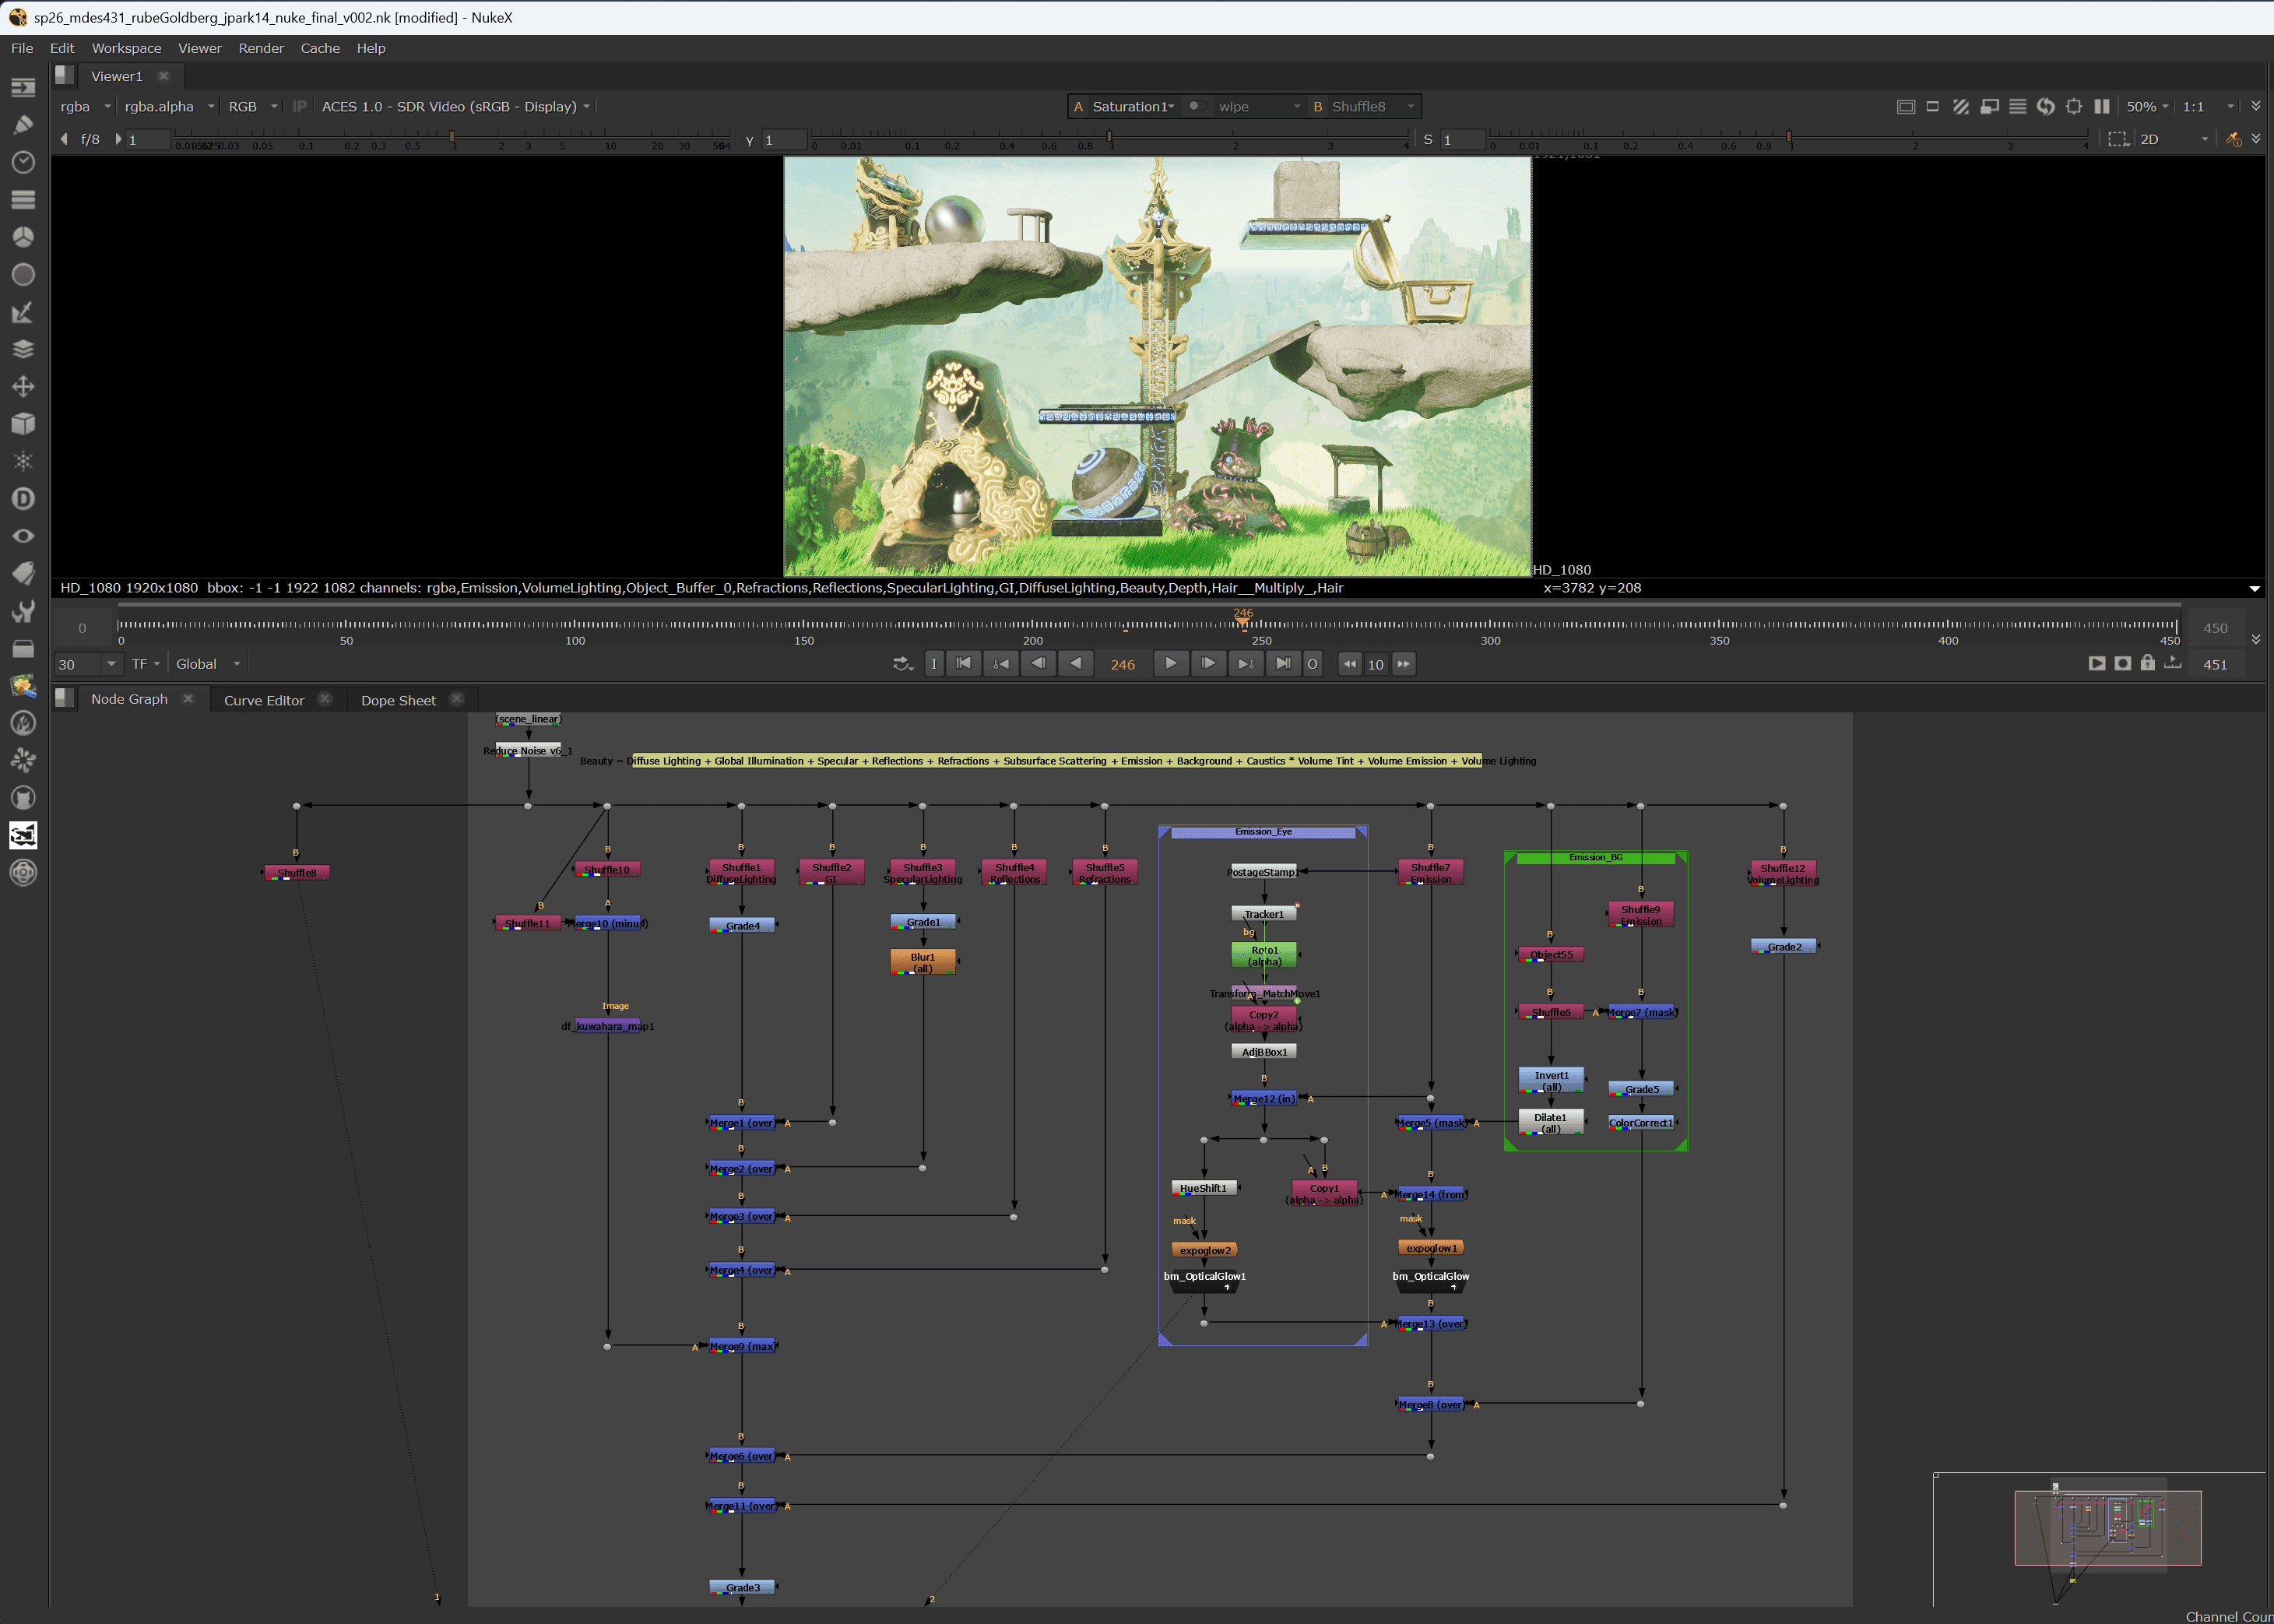Click the pause viewer updates icon
Screen dimensions: 2274x1624
pos(2101,106)
